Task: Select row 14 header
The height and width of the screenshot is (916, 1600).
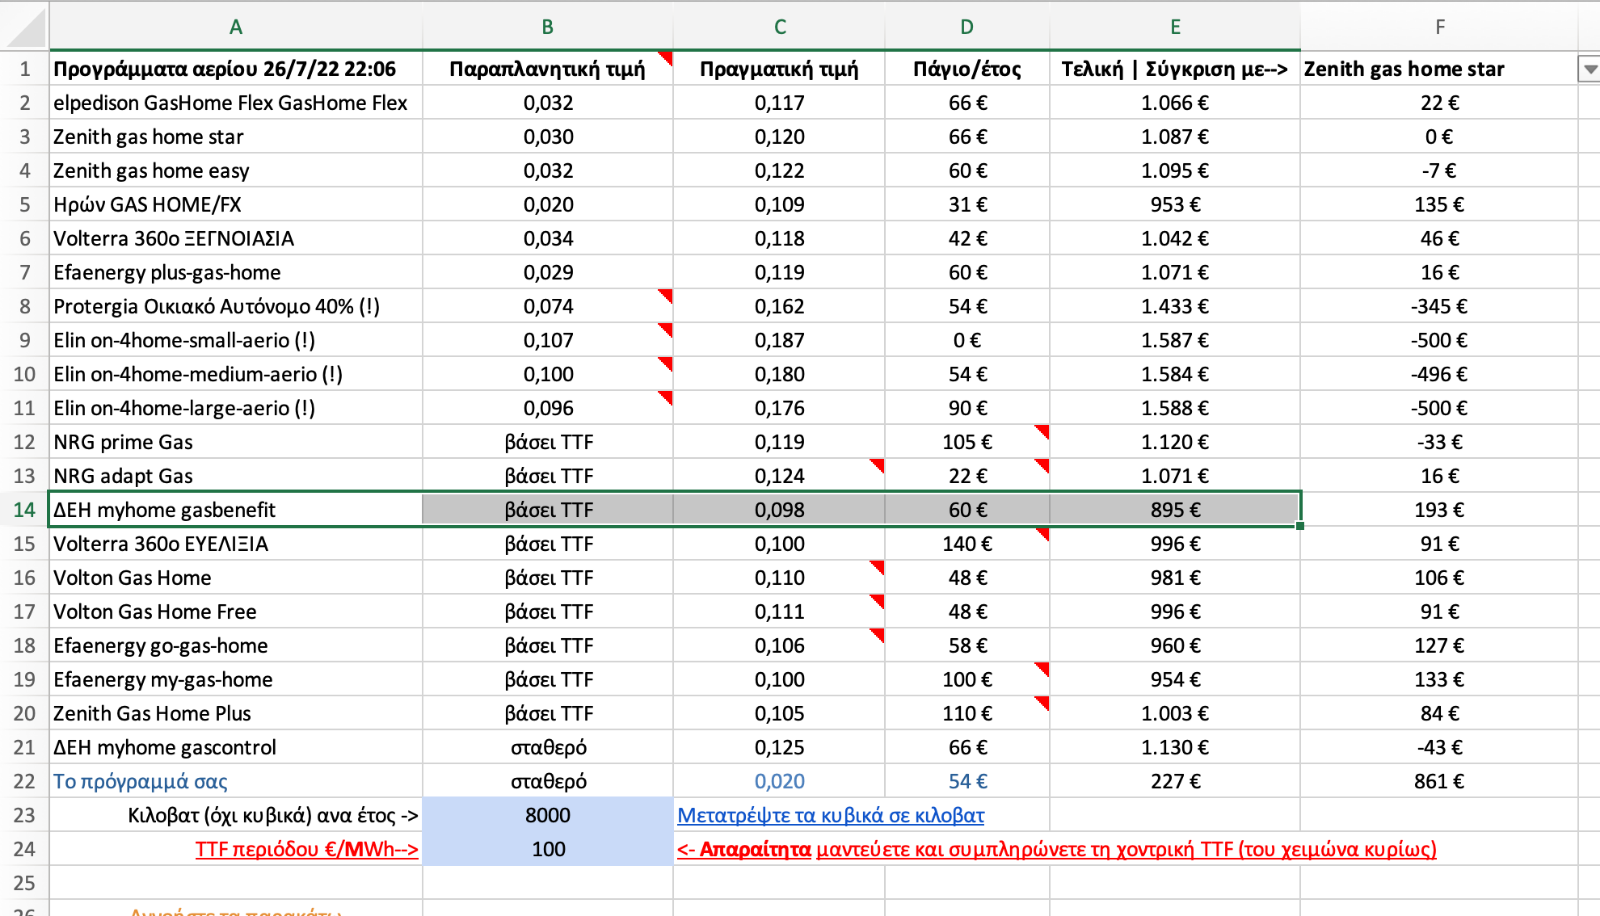Action: click(x=24, y=510)
